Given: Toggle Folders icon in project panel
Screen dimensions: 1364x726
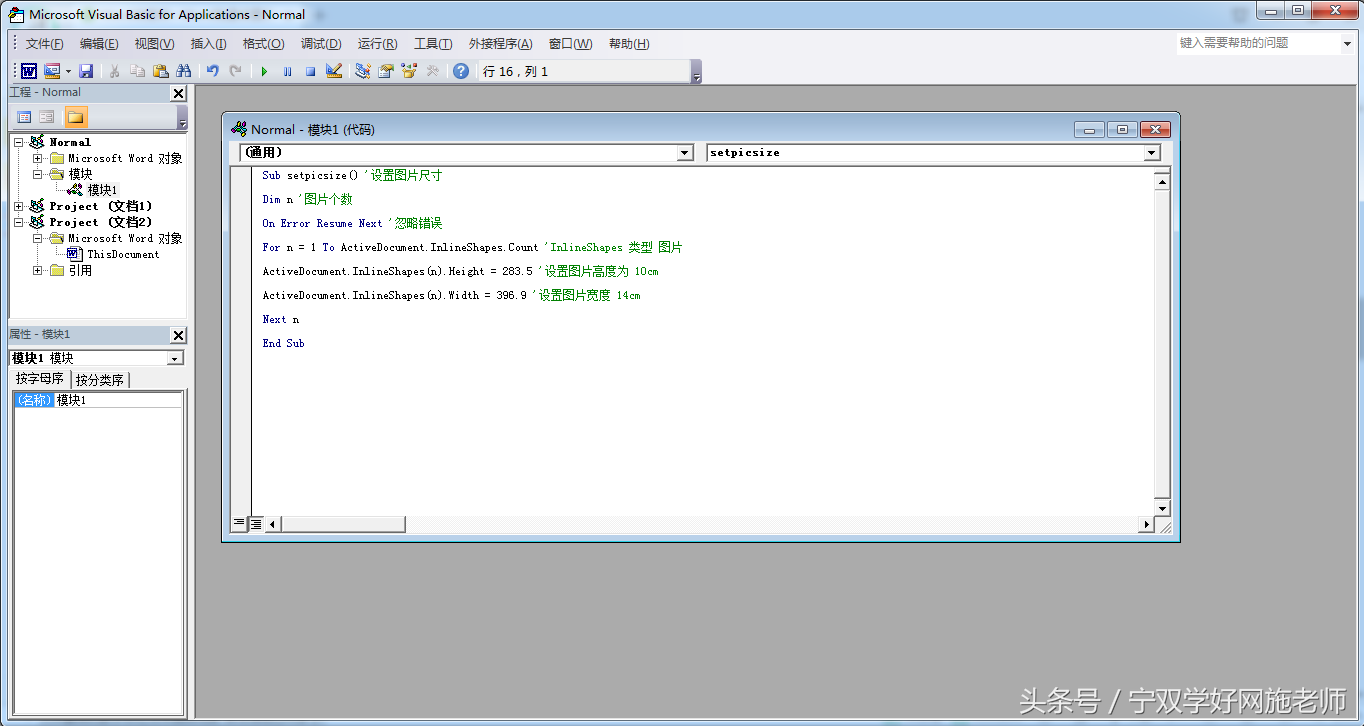Looking at the screenshot, I should pyautogui.click(x=76, y=117).
